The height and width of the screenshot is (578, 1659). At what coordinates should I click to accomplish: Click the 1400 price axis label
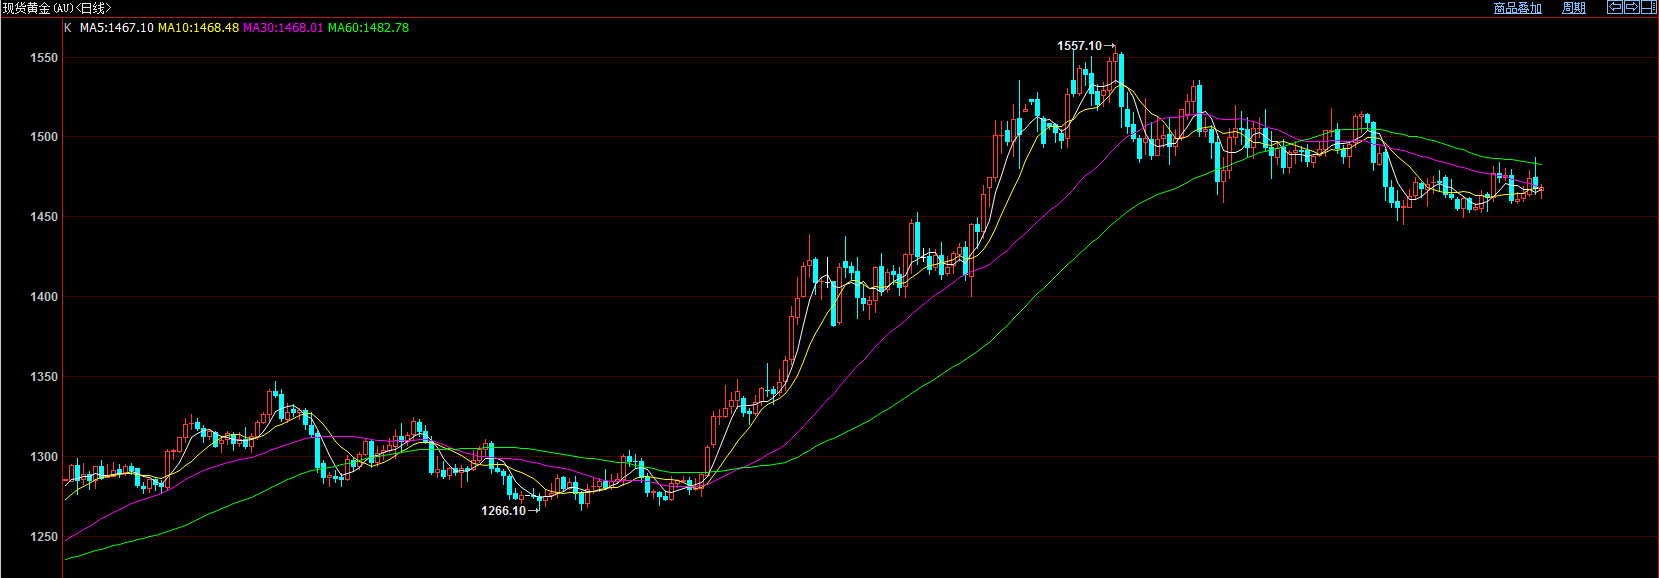[44, 297]
